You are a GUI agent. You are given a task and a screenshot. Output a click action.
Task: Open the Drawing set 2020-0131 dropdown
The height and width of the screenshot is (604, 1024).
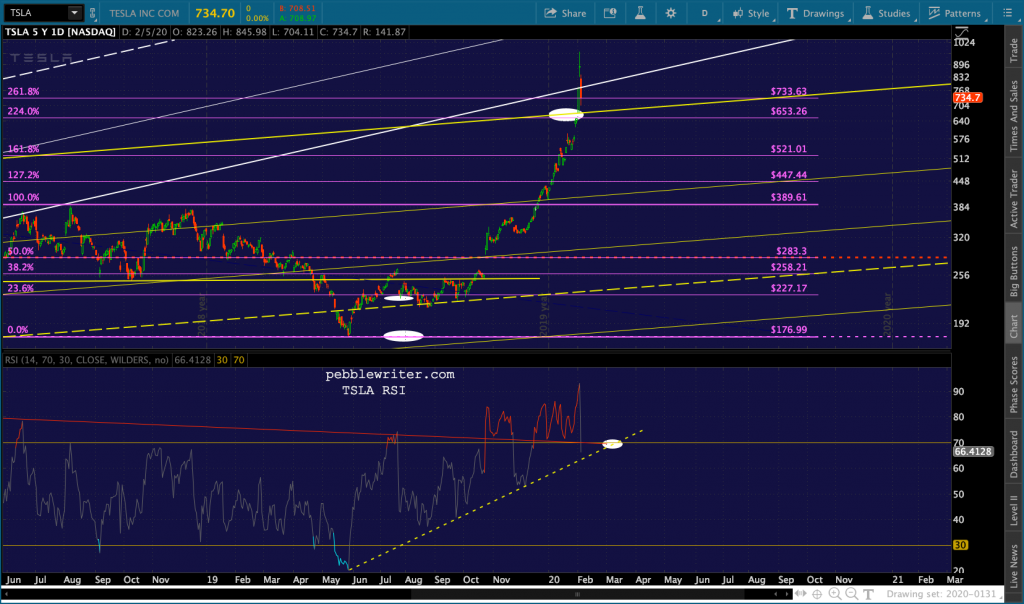tap(943, 594)
